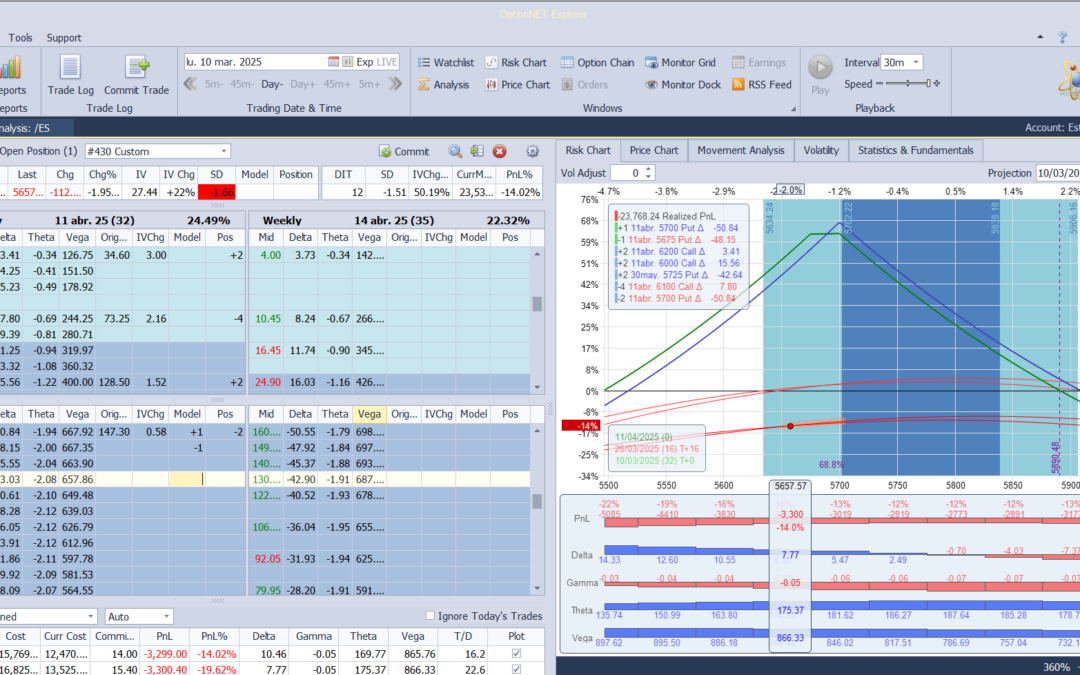Click the help question mark icon
The width and height of the screenshot is (1080, 675).
click(x=1063, y=37)
